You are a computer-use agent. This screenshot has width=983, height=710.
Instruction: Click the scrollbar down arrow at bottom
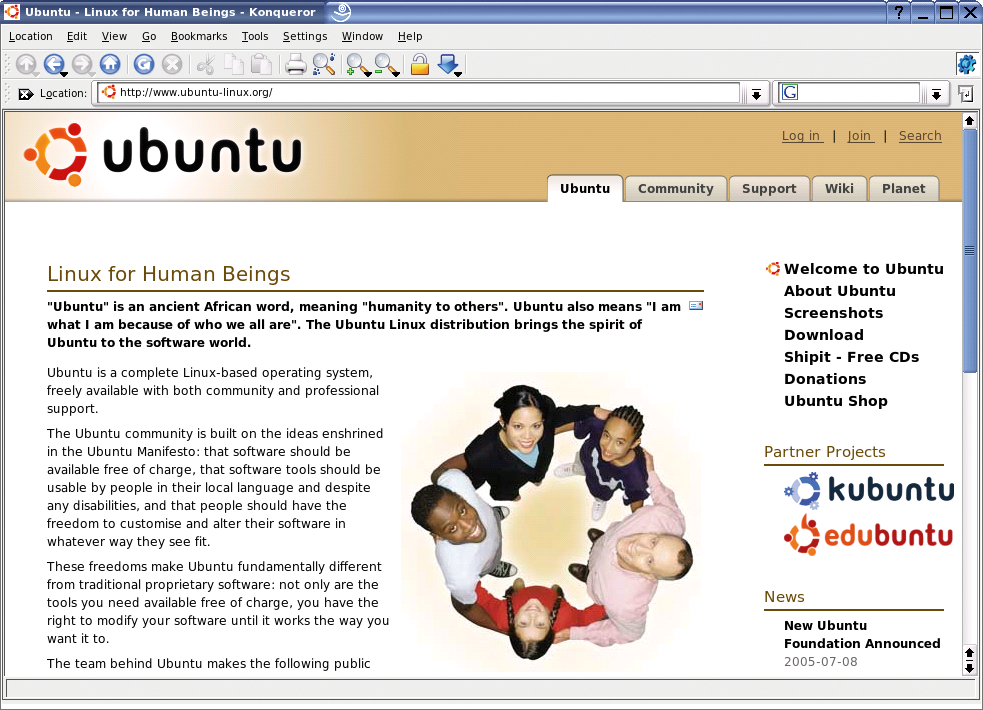click(x=969, y=668)
